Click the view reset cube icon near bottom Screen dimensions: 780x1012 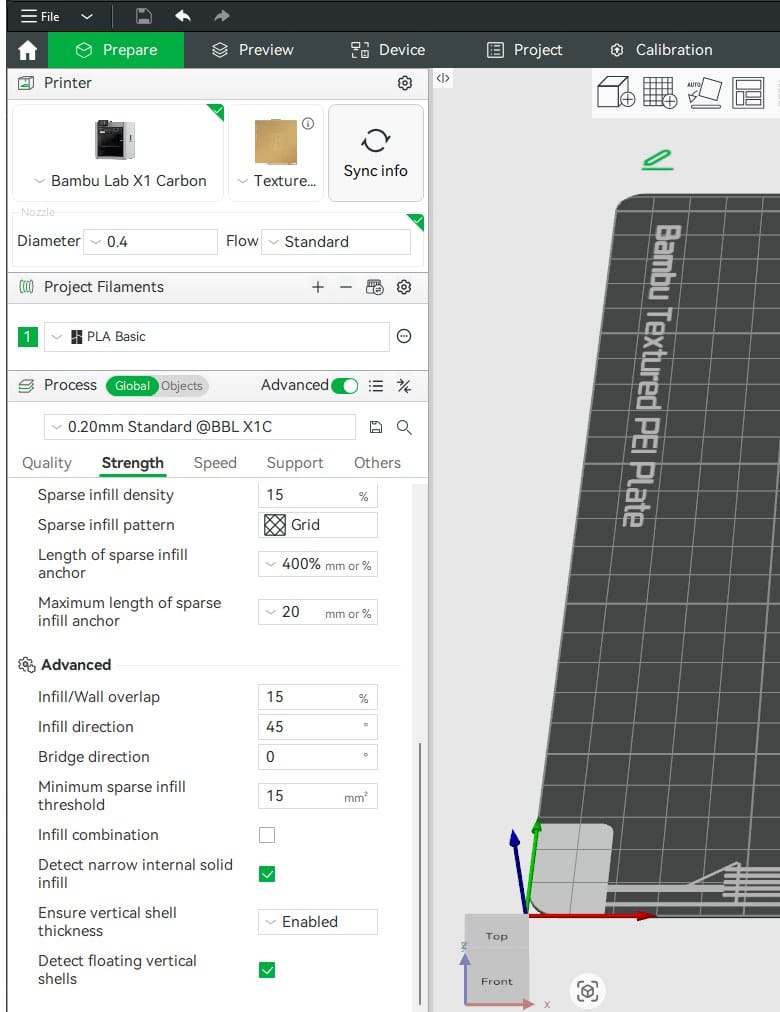coord(587,990)
